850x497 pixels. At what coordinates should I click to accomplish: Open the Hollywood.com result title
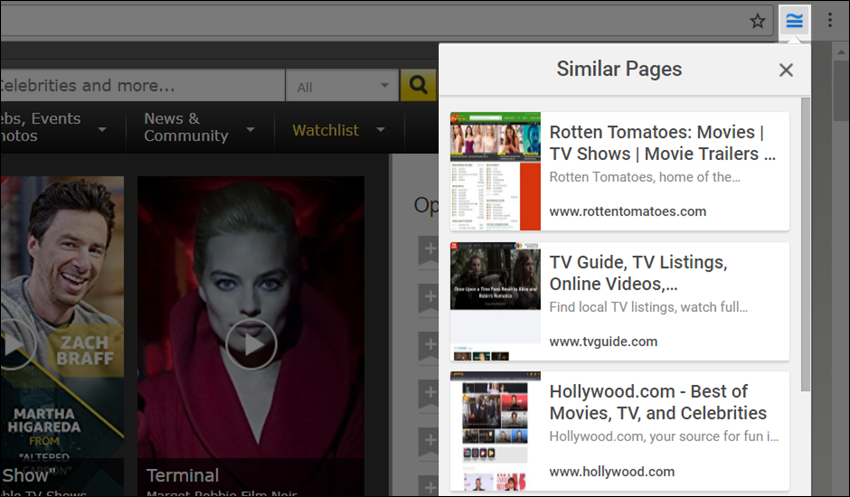click(x=658, y=402)
